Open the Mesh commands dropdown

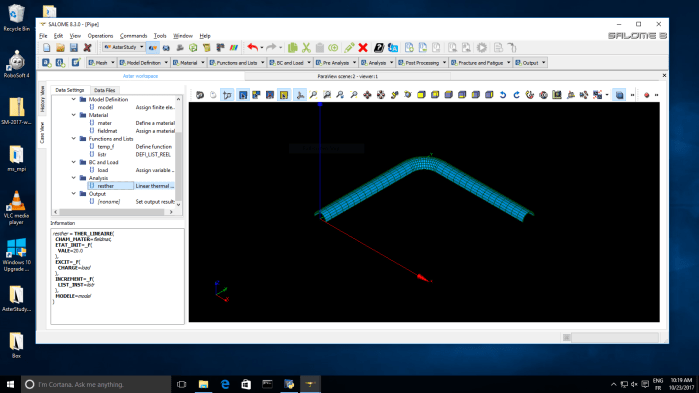coord(101,63)
